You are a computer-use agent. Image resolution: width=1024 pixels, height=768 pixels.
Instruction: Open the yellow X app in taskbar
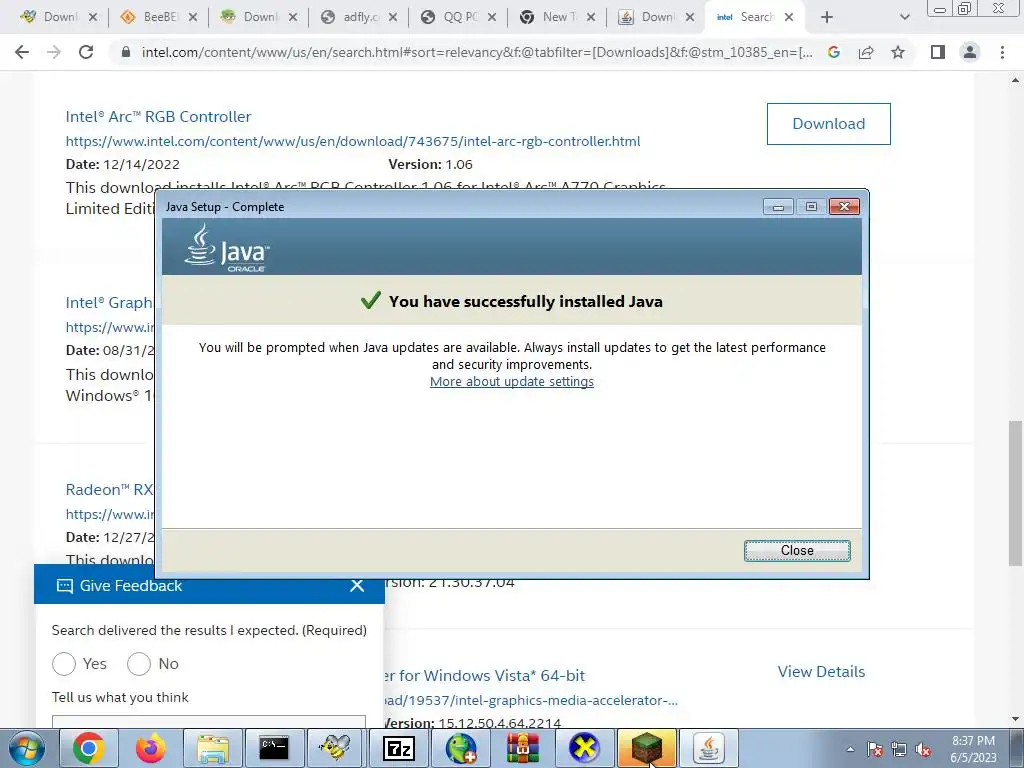click(x=584, y=748)
